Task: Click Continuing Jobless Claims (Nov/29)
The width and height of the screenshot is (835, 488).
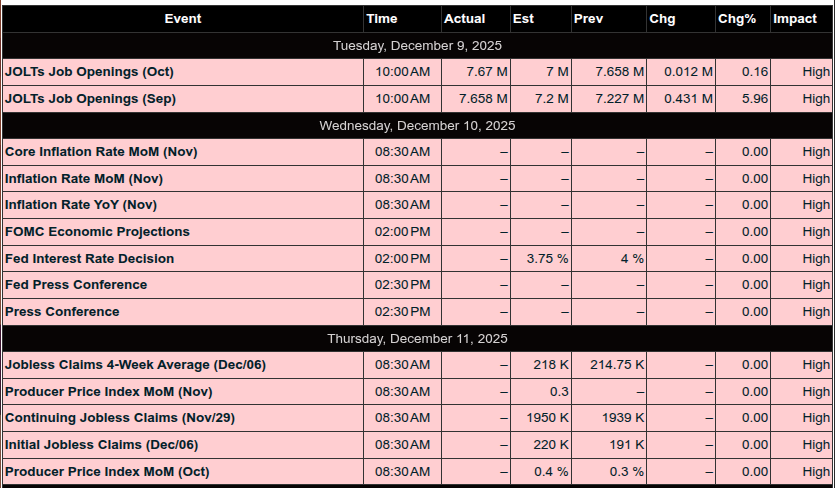Action: point(120,418)
